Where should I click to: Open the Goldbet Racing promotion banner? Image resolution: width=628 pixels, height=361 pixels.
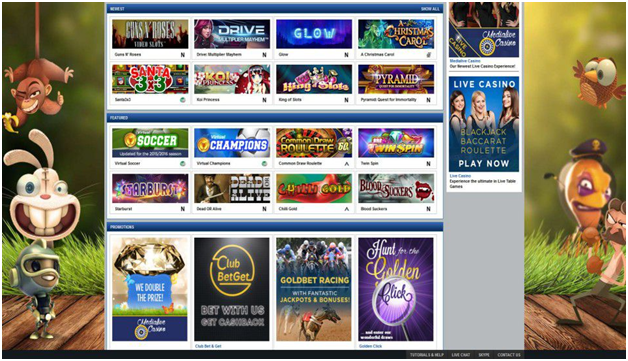314,289
